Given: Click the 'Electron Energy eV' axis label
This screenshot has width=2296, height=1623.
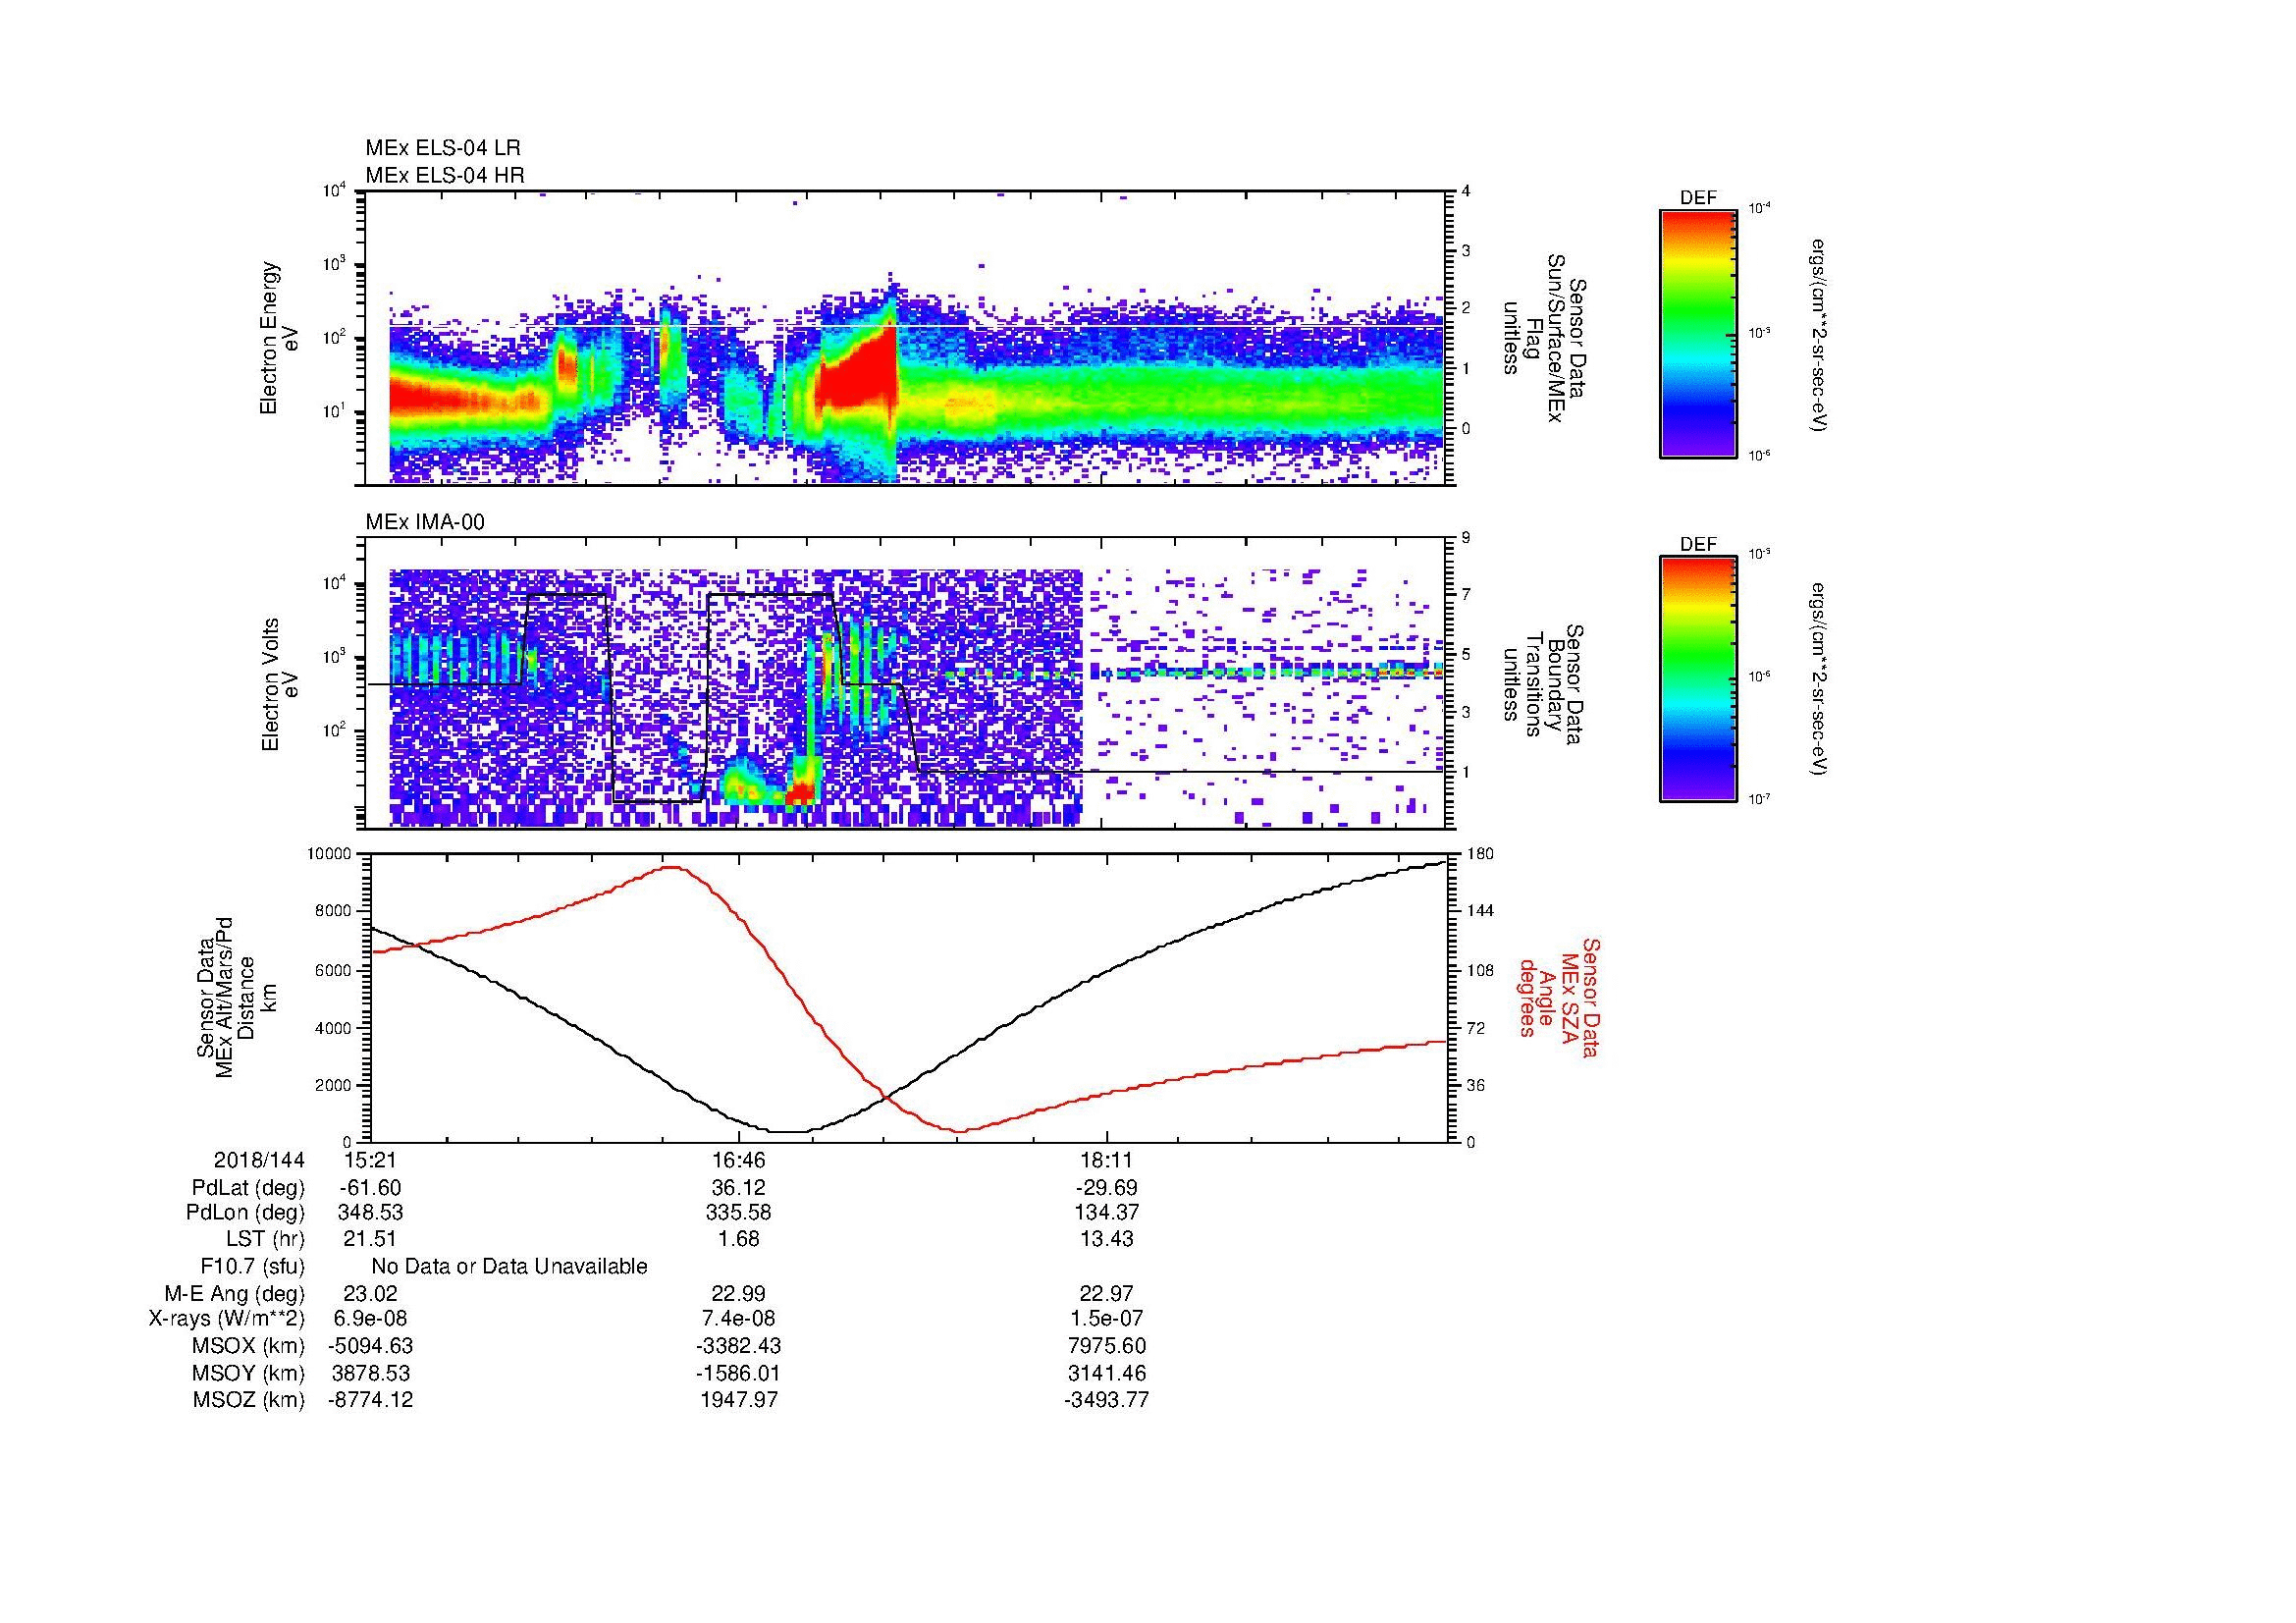Looking at the screenshot, I should (279, 337).
